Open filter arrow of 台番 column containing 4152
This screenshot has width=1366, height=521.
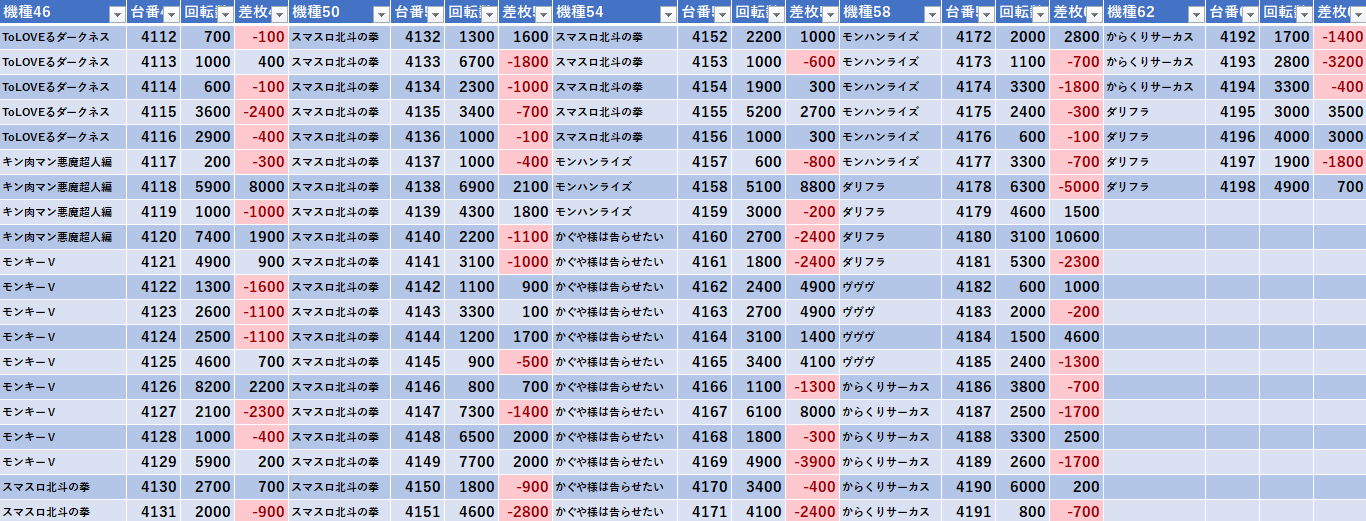tap(722, 14)
